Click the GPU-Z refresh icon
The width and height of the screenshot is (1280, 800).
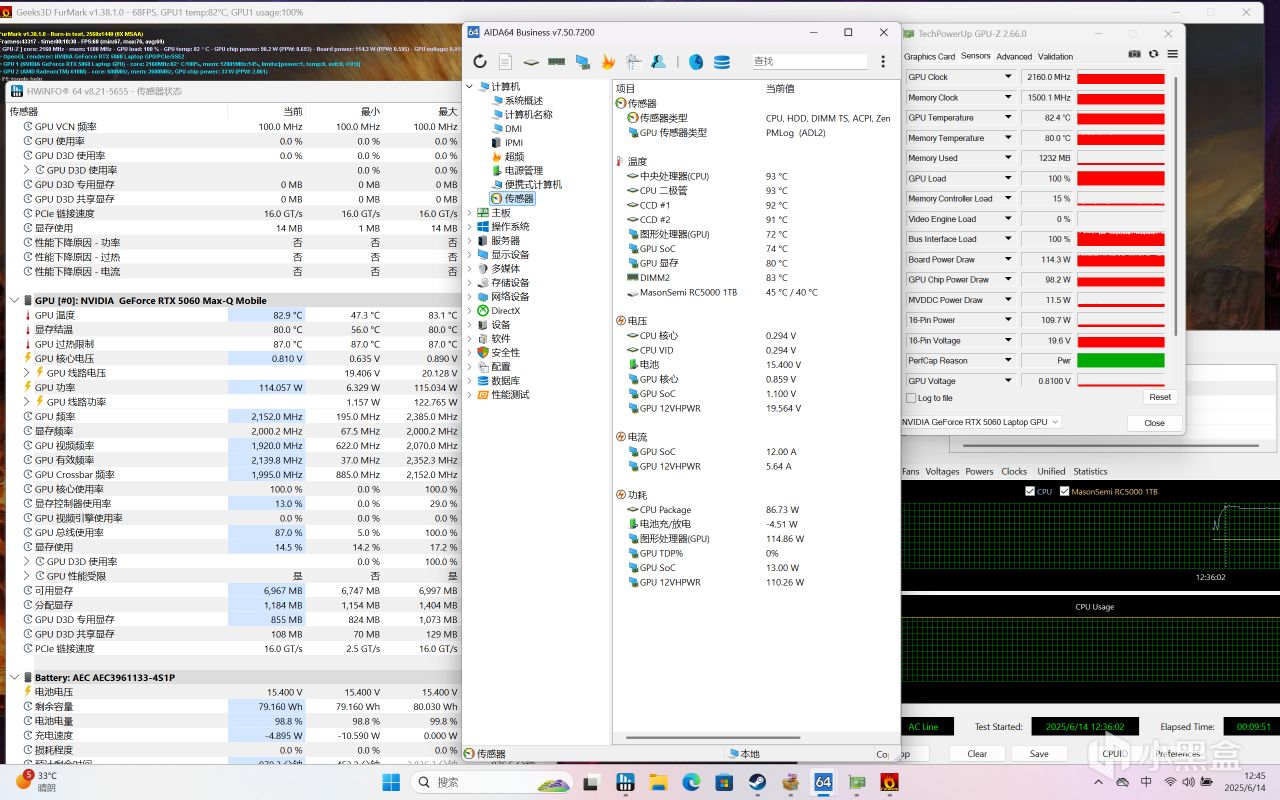(x=1153, y=54)
